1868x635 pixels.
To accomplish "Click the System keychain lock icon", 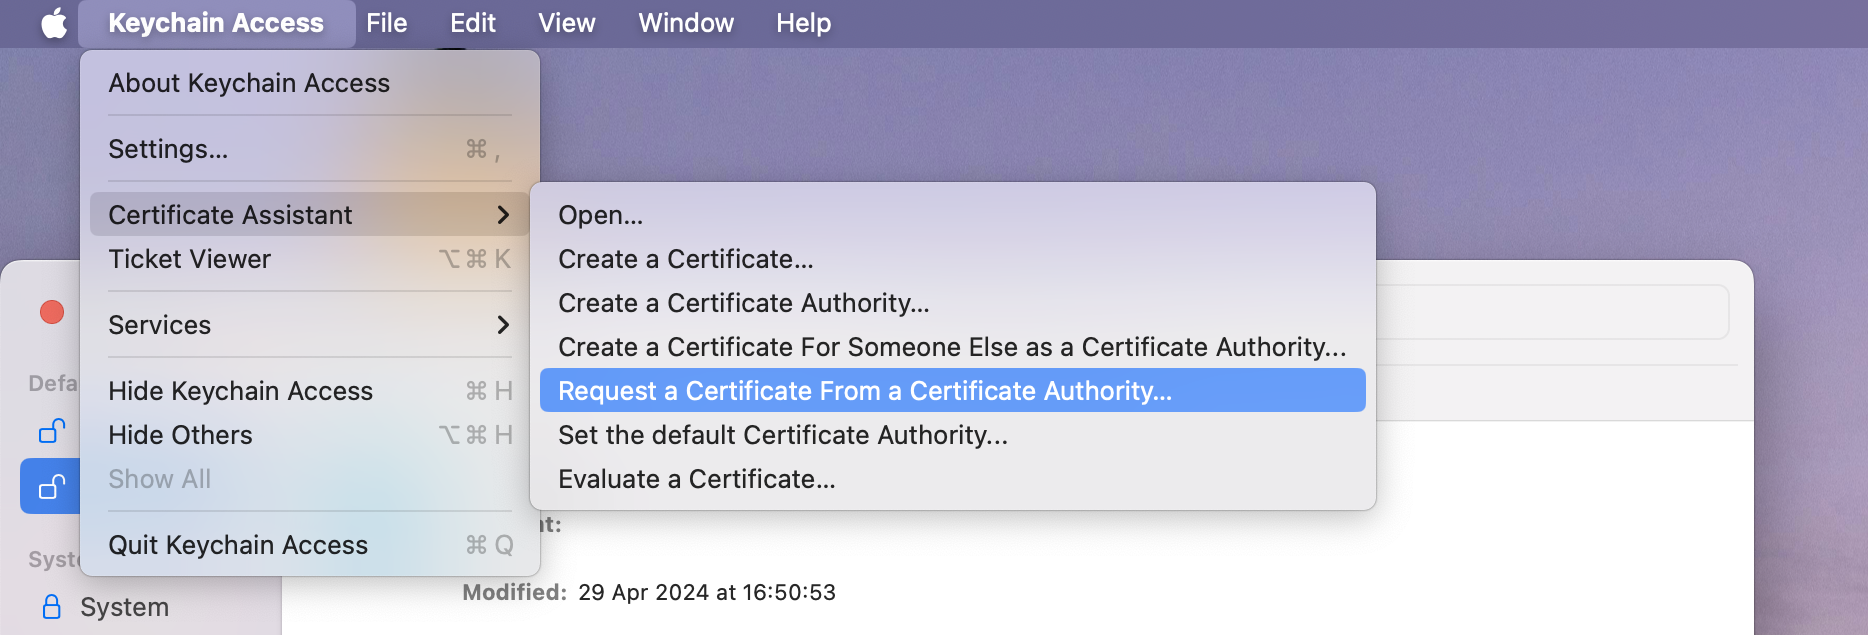I will pos(51,606).
